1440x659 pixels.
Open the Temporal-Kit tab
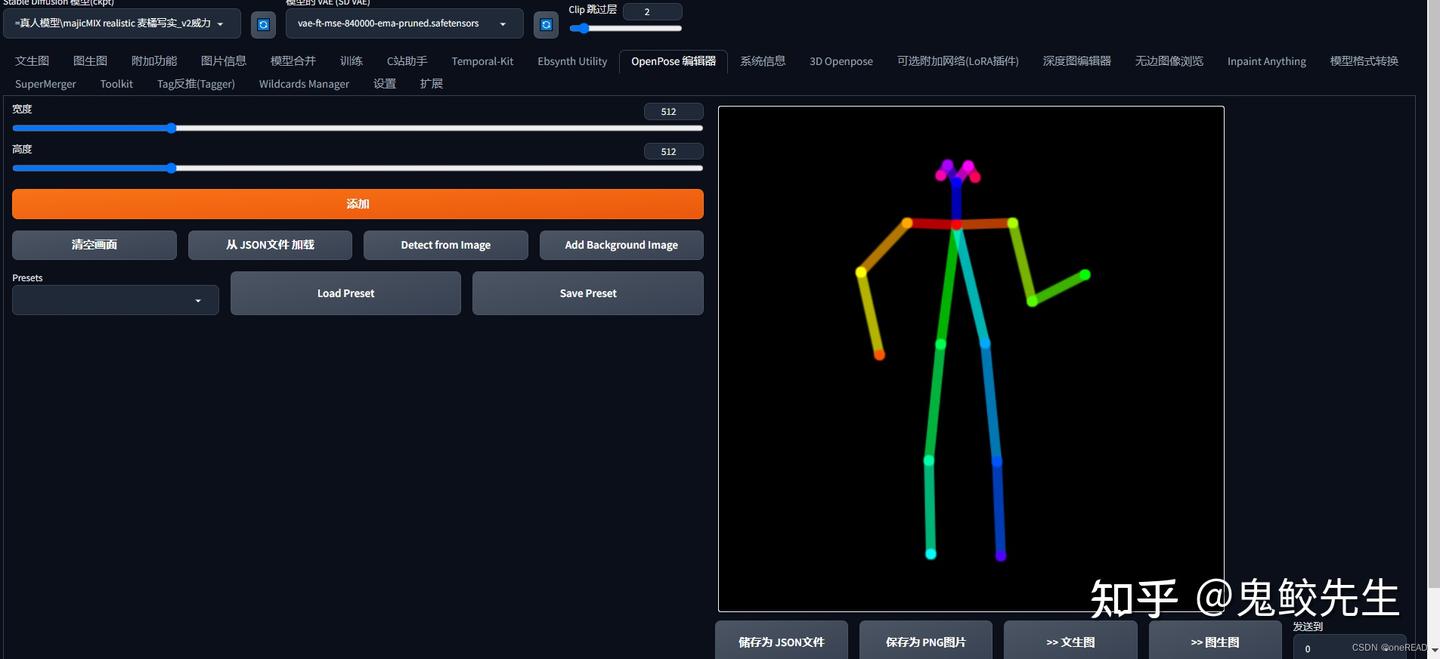tap(482, 61)
